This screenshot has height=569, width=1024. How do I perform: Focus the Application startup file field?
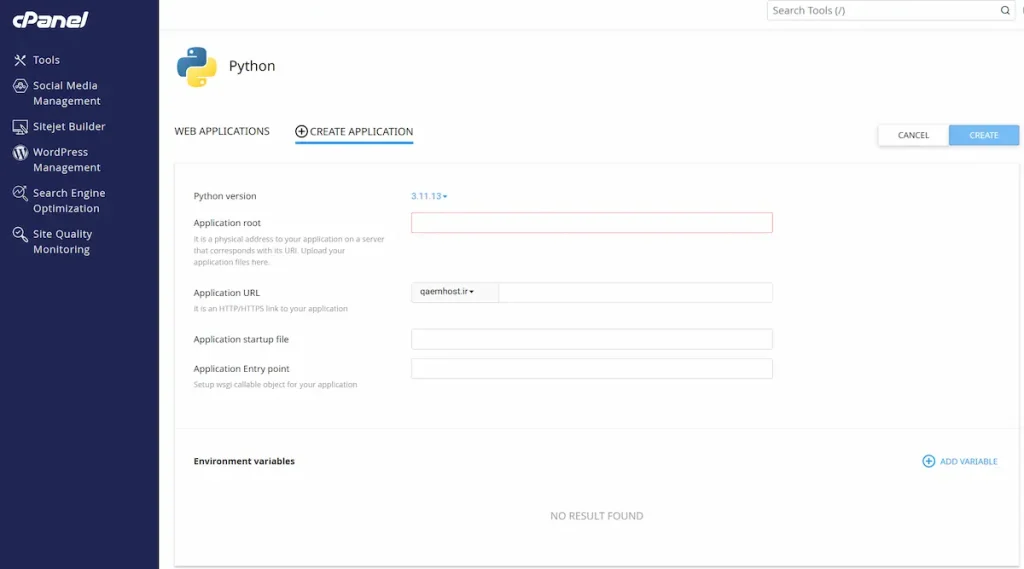(592, 339)
